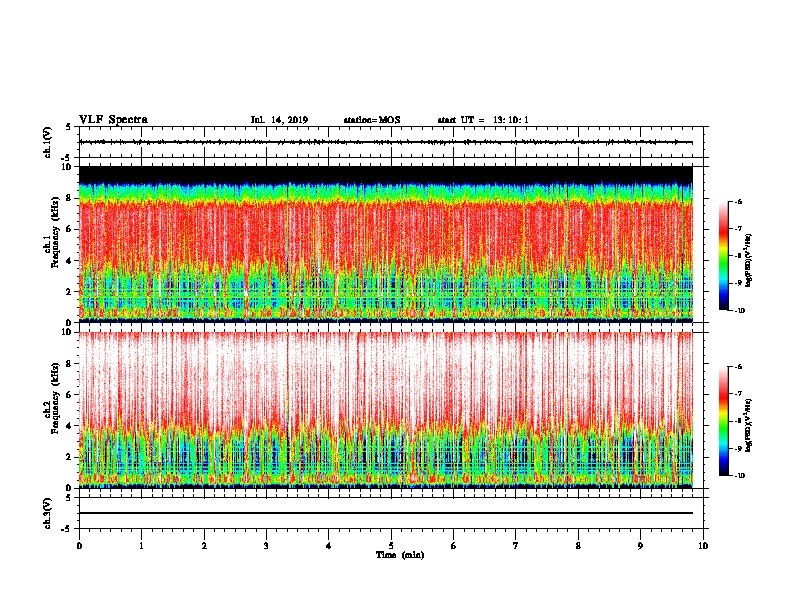
Task: Click the "station=MOS" label
Action: pyautogui.click(x=372, y=120)
